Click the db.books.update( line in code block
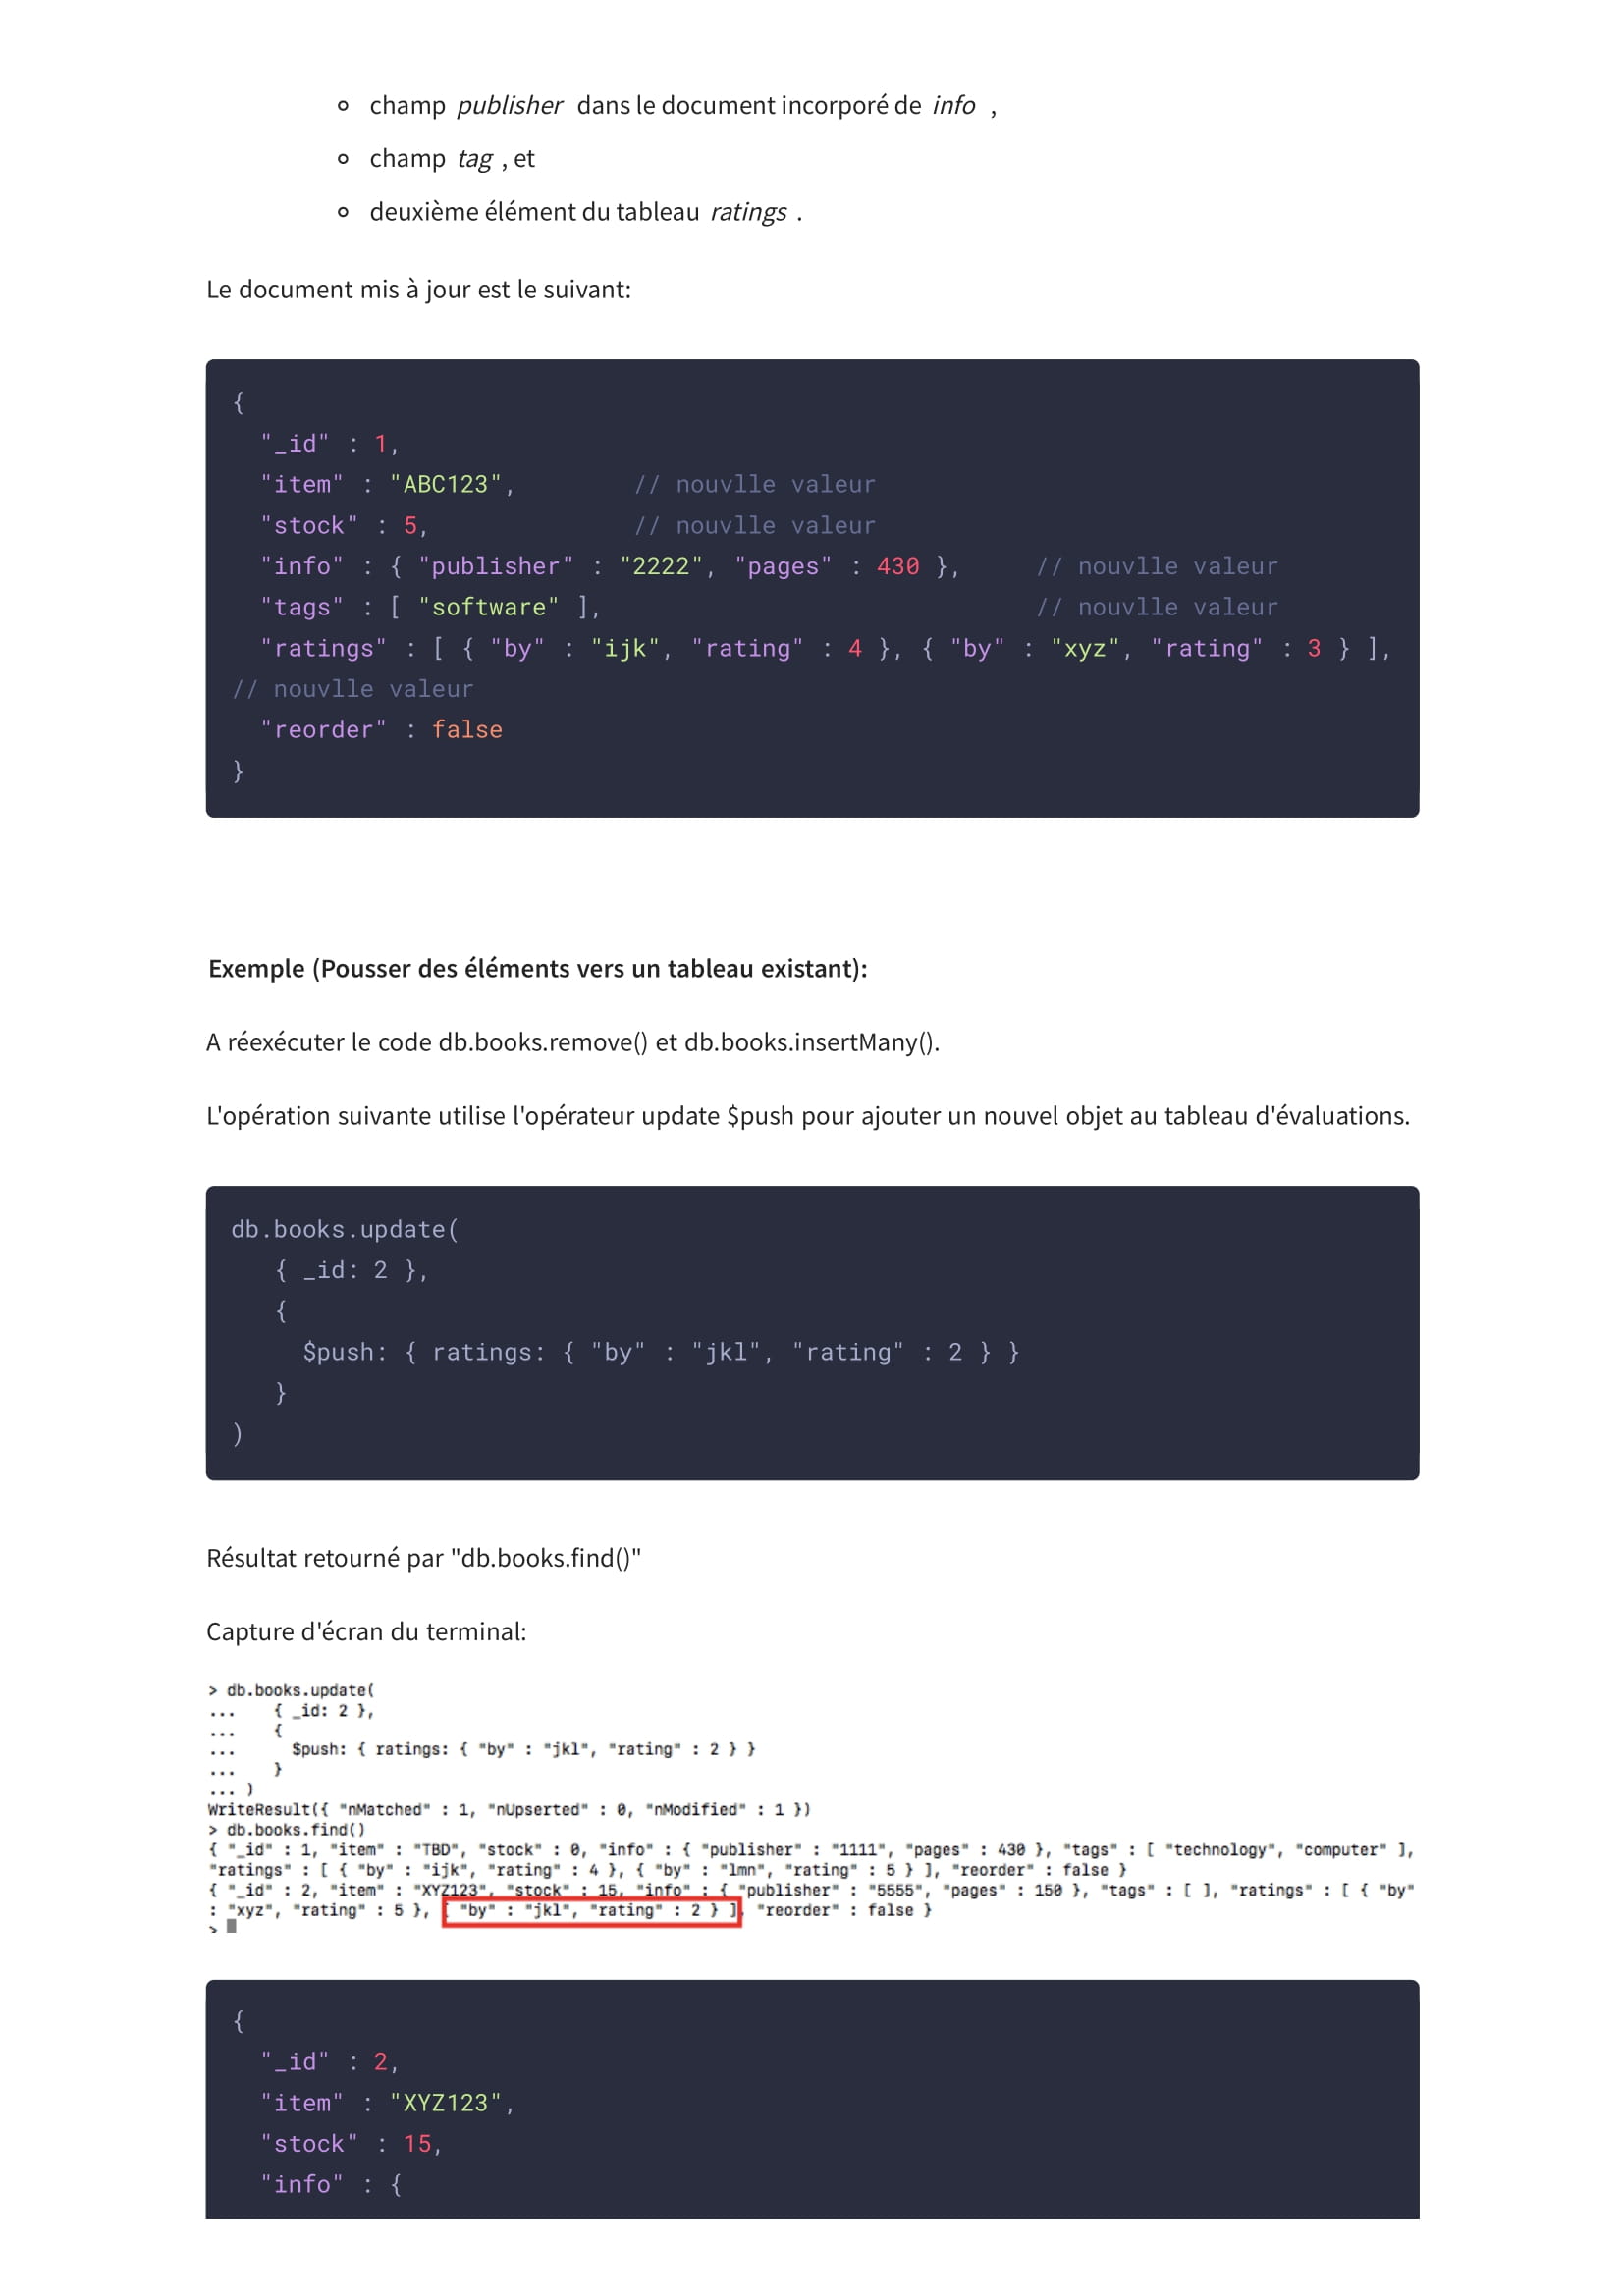Screen dimensions: 1623x2296 coord(345,1229)
